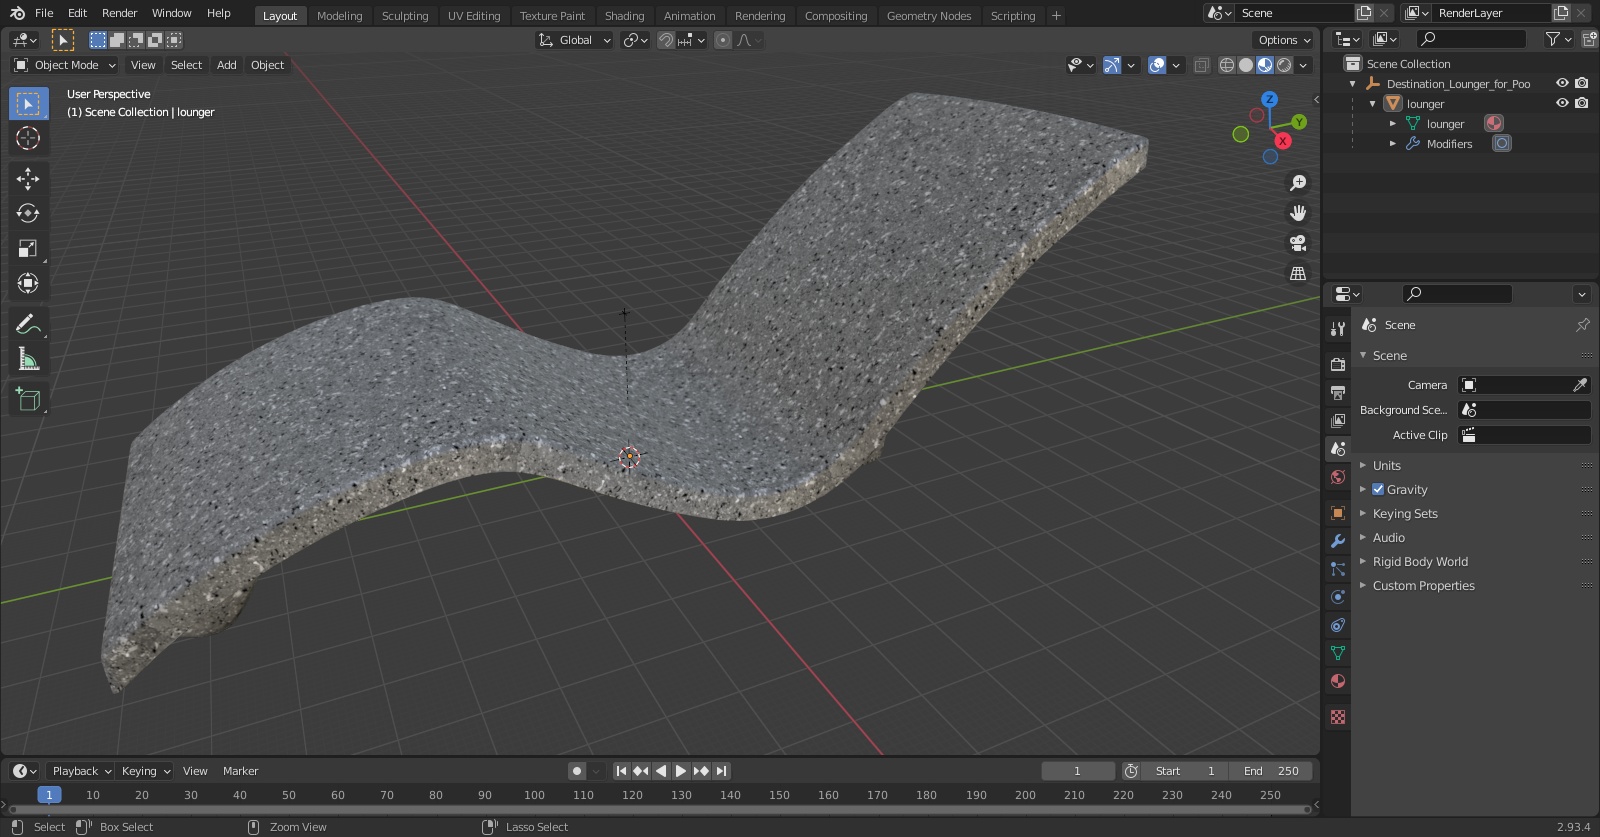This screenshot has height=837, width=1600.
Task: Switch to the Modeling workspace tab
Action: (339, 16)
